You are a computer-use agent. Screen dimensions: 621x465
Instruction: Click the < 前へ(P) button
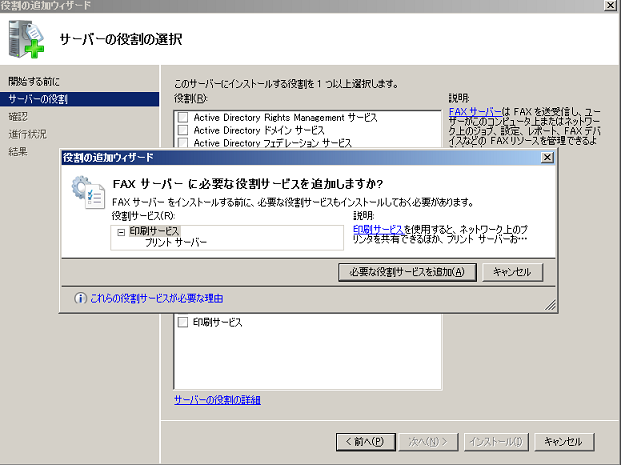click(x=366, y=442)
